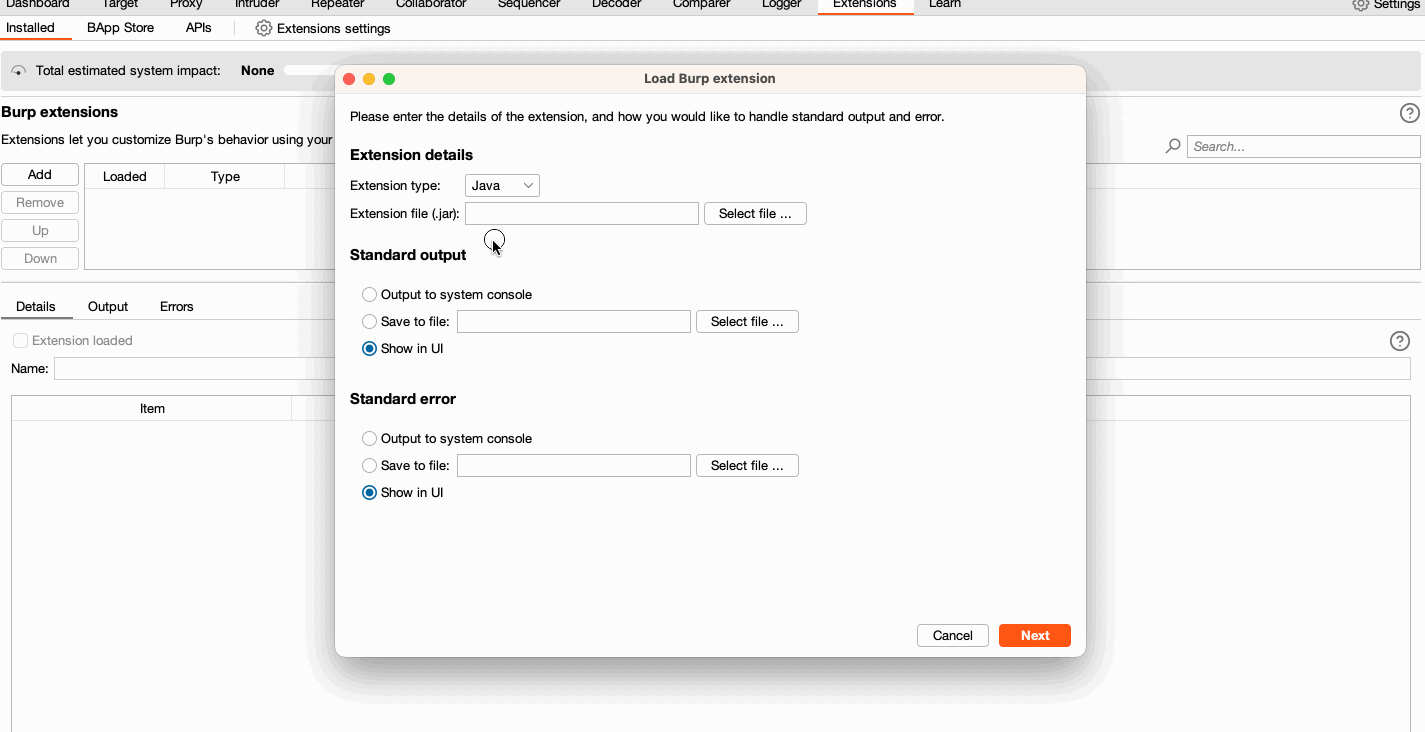Click the Down button
The height and width of the screenshot is (732, 1425).
point(40,259)
